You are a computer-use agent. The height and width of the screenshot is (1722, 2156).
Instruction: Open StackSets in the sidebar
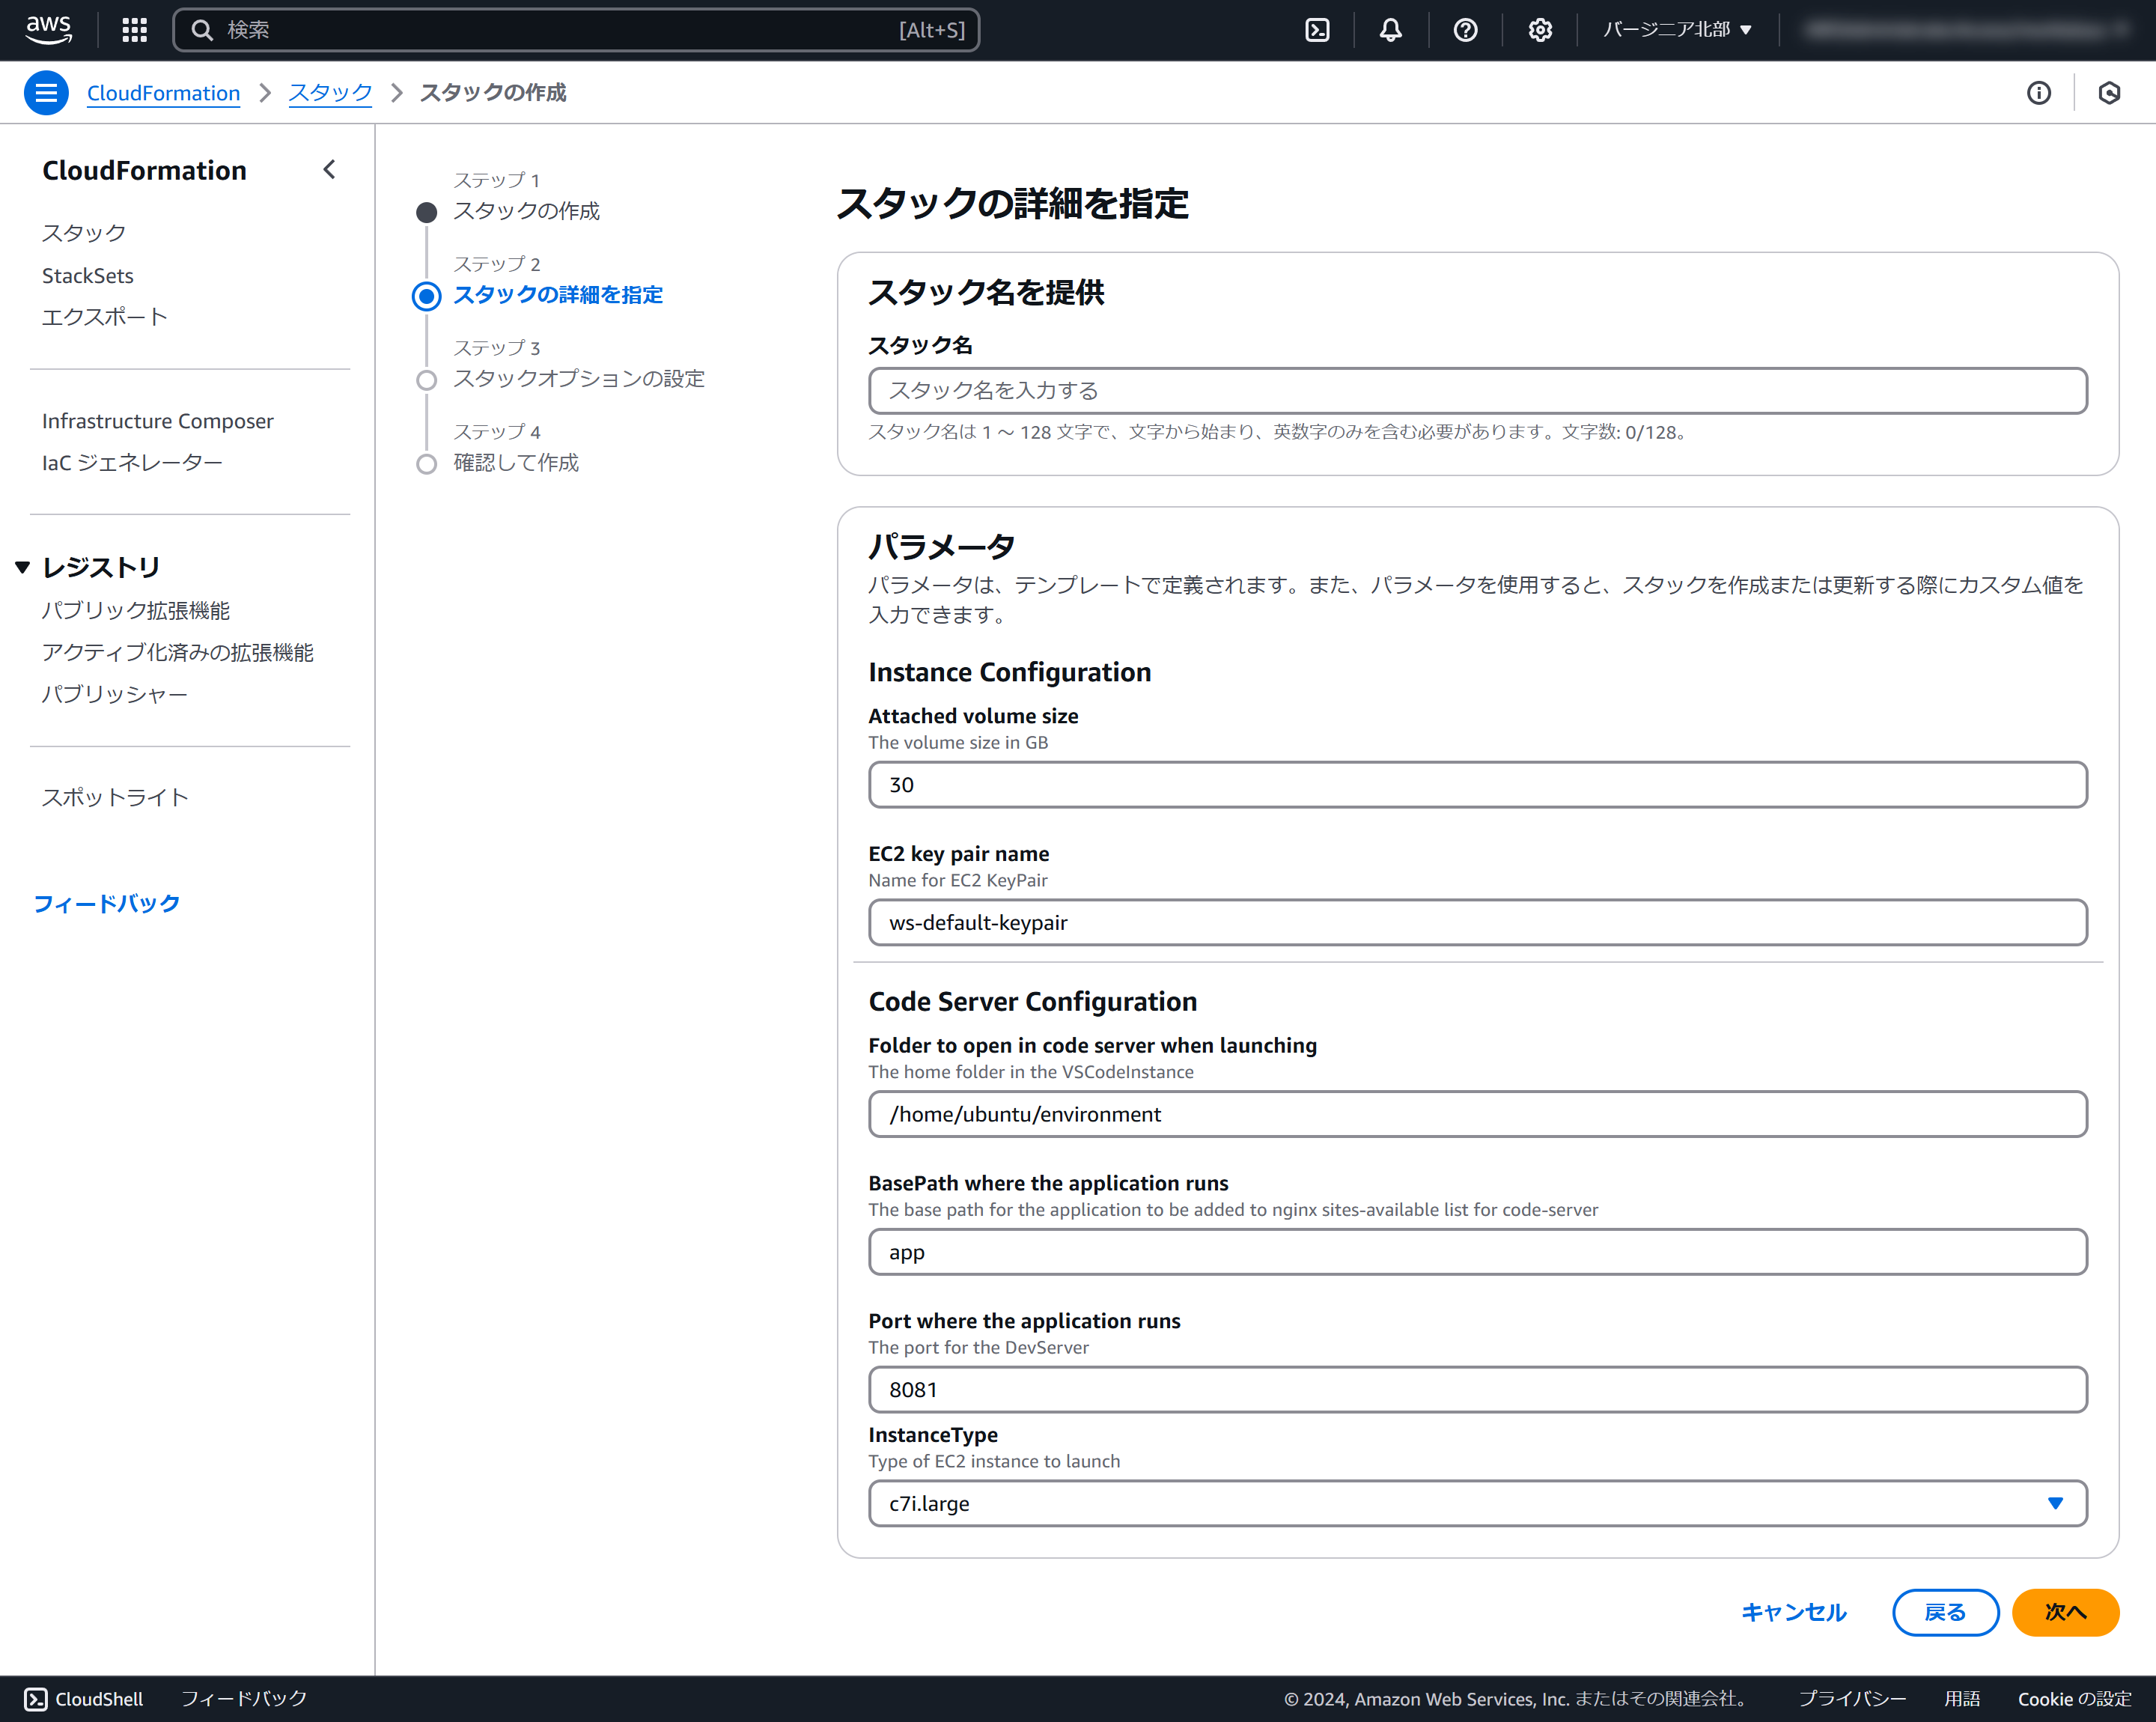[88, 275]
